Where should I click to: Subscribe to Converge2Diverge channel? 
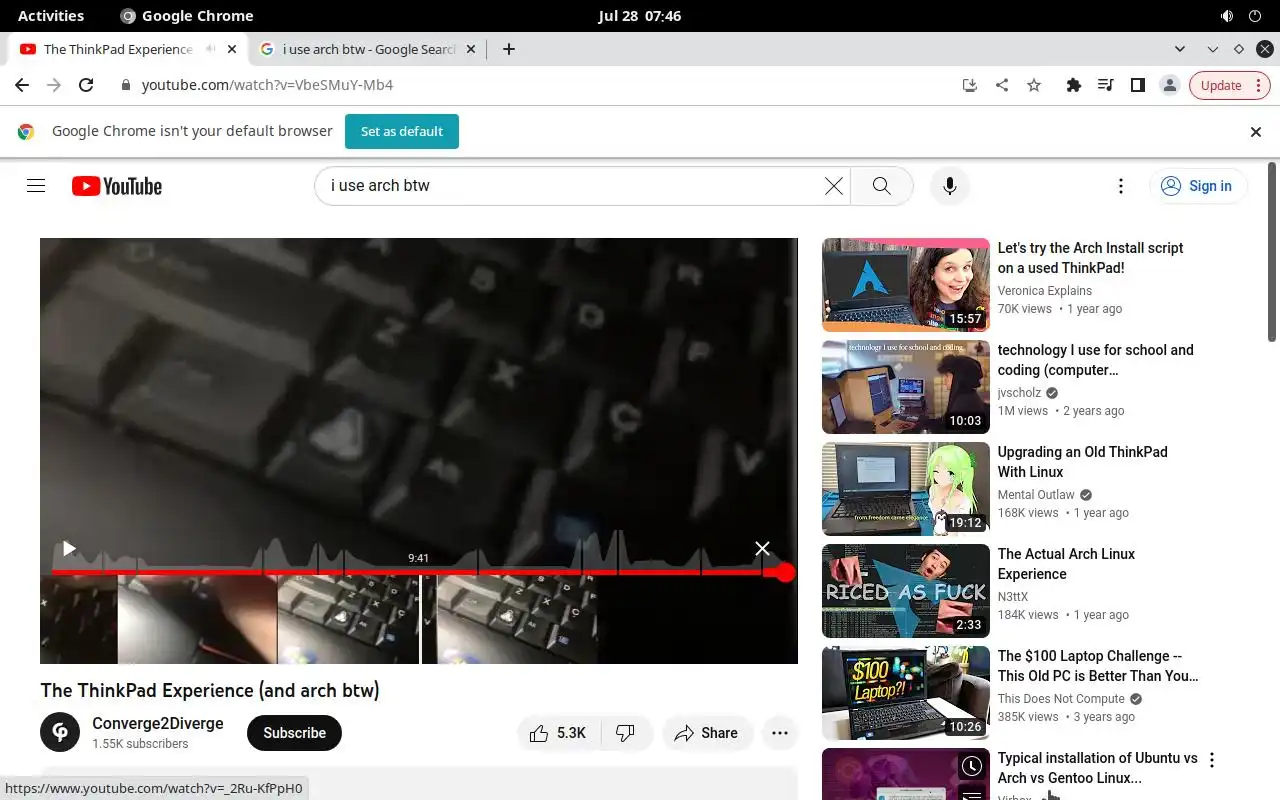coord(294,733)
